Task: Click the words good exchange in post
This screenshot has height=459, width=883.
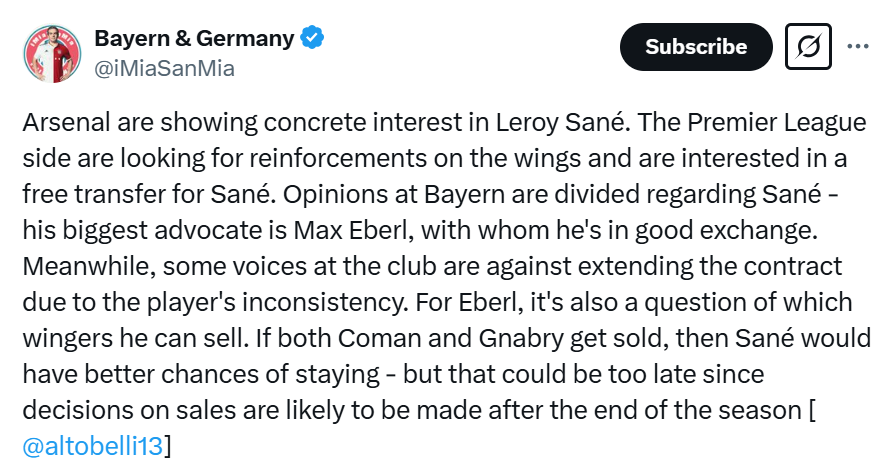Action: [x=726, y=230]
